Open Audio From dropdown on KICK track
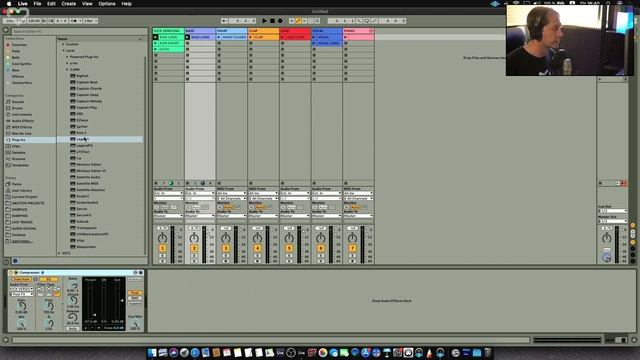640x360 pixels. pos(168,193)
